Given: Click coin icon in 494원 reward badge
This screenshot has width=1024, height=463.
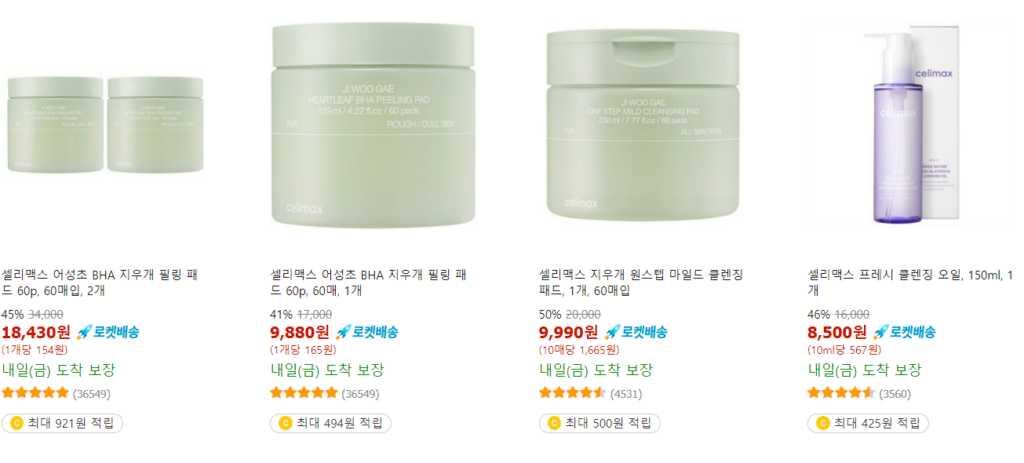Looking at the screenshot, I should [x=285, y=423].
